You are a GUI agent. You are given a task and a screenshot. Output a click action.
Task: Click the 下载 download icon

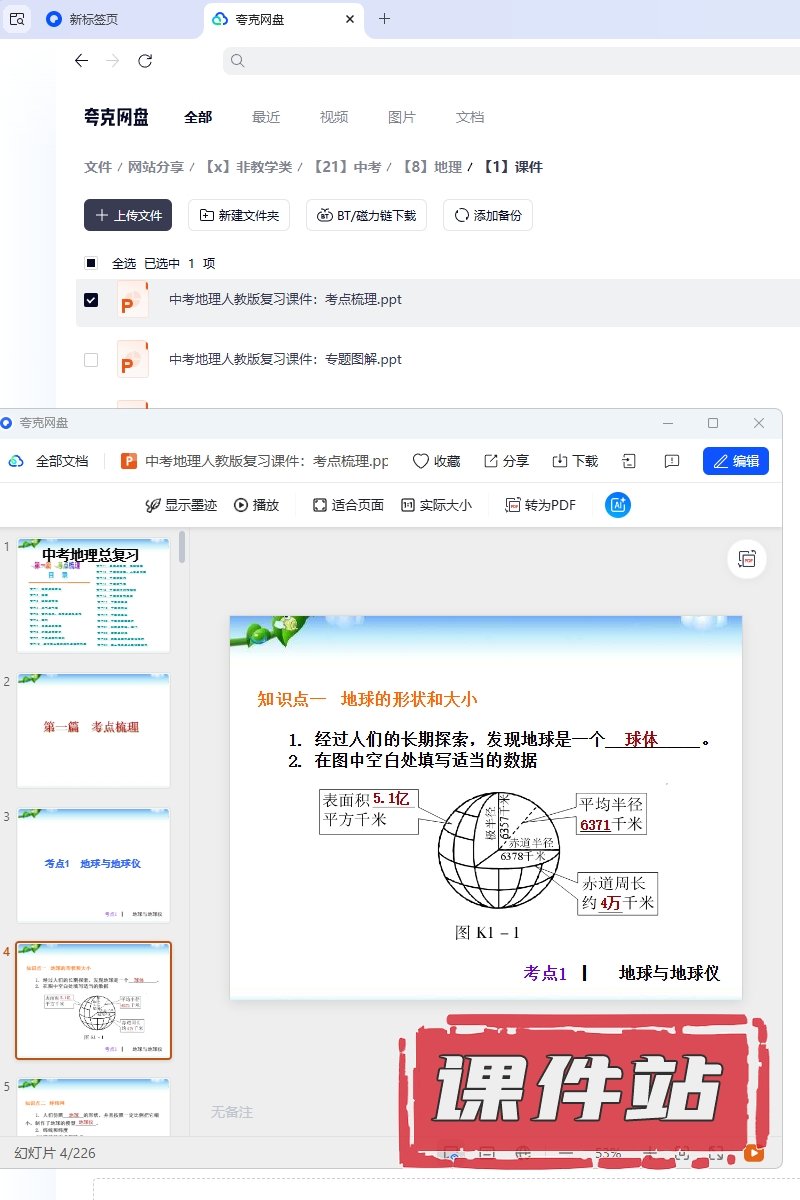tap(560, 461)
